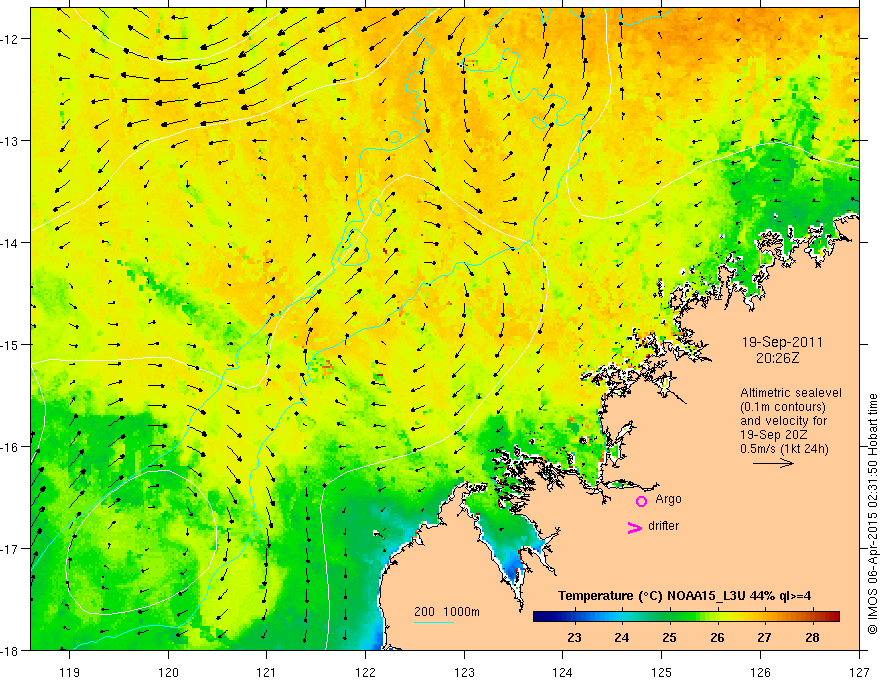
Task: Click longitude axis label '125'
Action: (662, 672)
